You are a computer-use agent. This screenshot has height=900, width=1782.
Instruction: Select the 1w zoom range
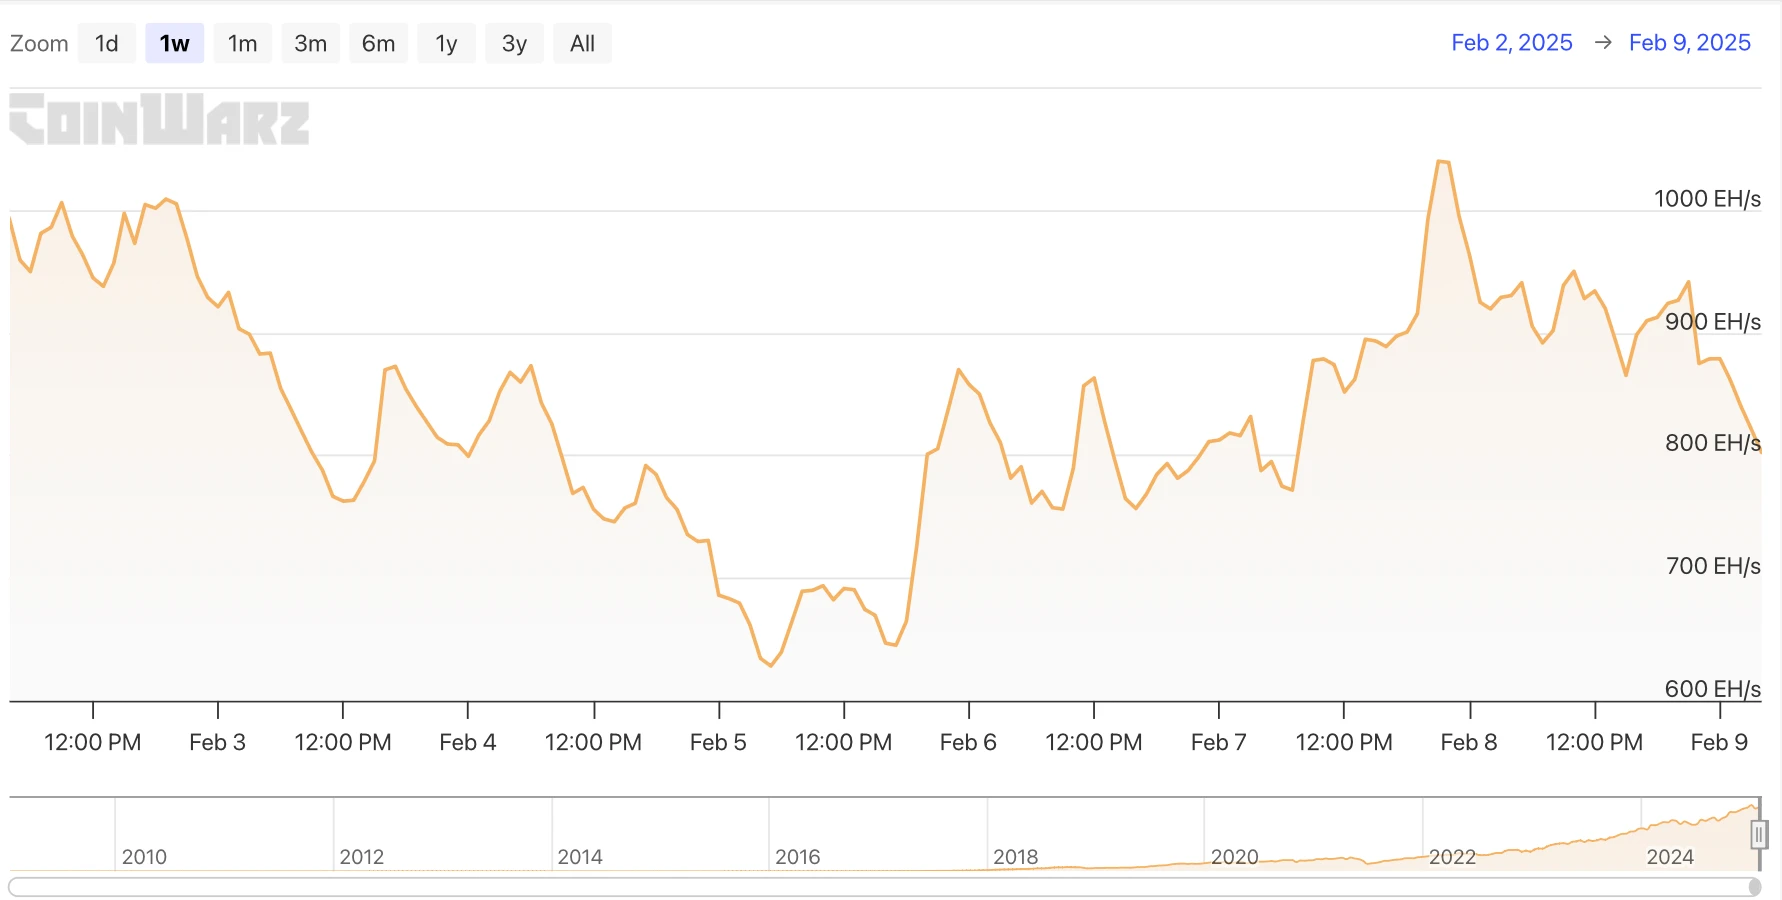(x=175, y=43)
